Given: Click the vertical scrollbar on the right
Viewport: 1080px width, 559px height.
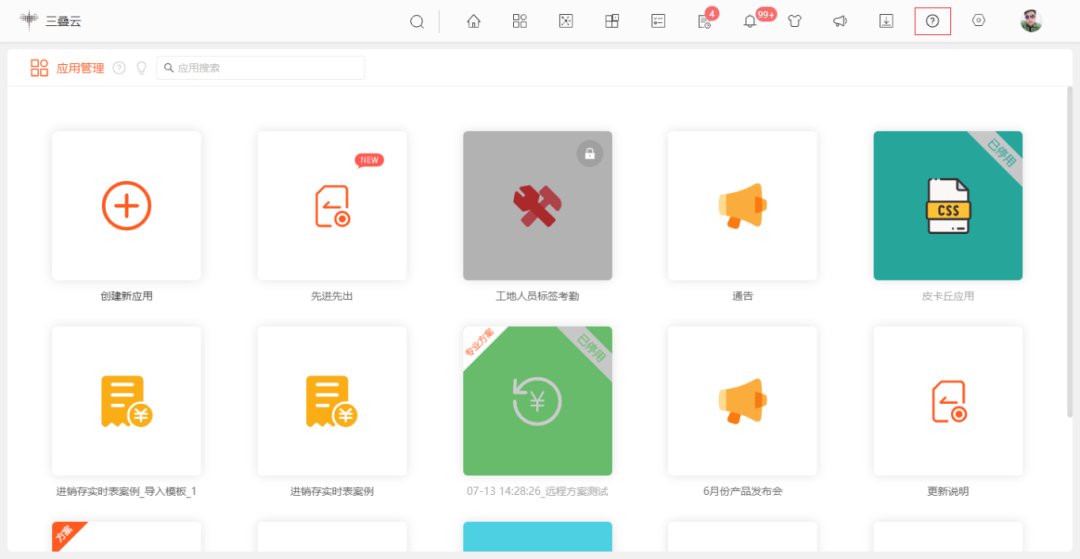Looking at the screenshot, I should click(1070, 251).
